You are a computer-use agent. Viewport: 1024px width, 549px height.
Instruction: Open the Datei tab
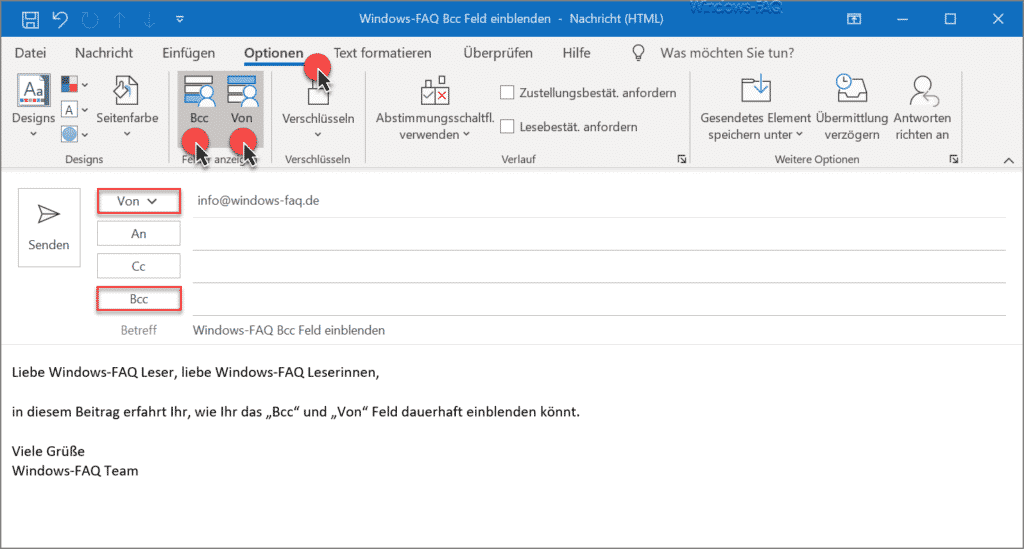coord(30,53)
